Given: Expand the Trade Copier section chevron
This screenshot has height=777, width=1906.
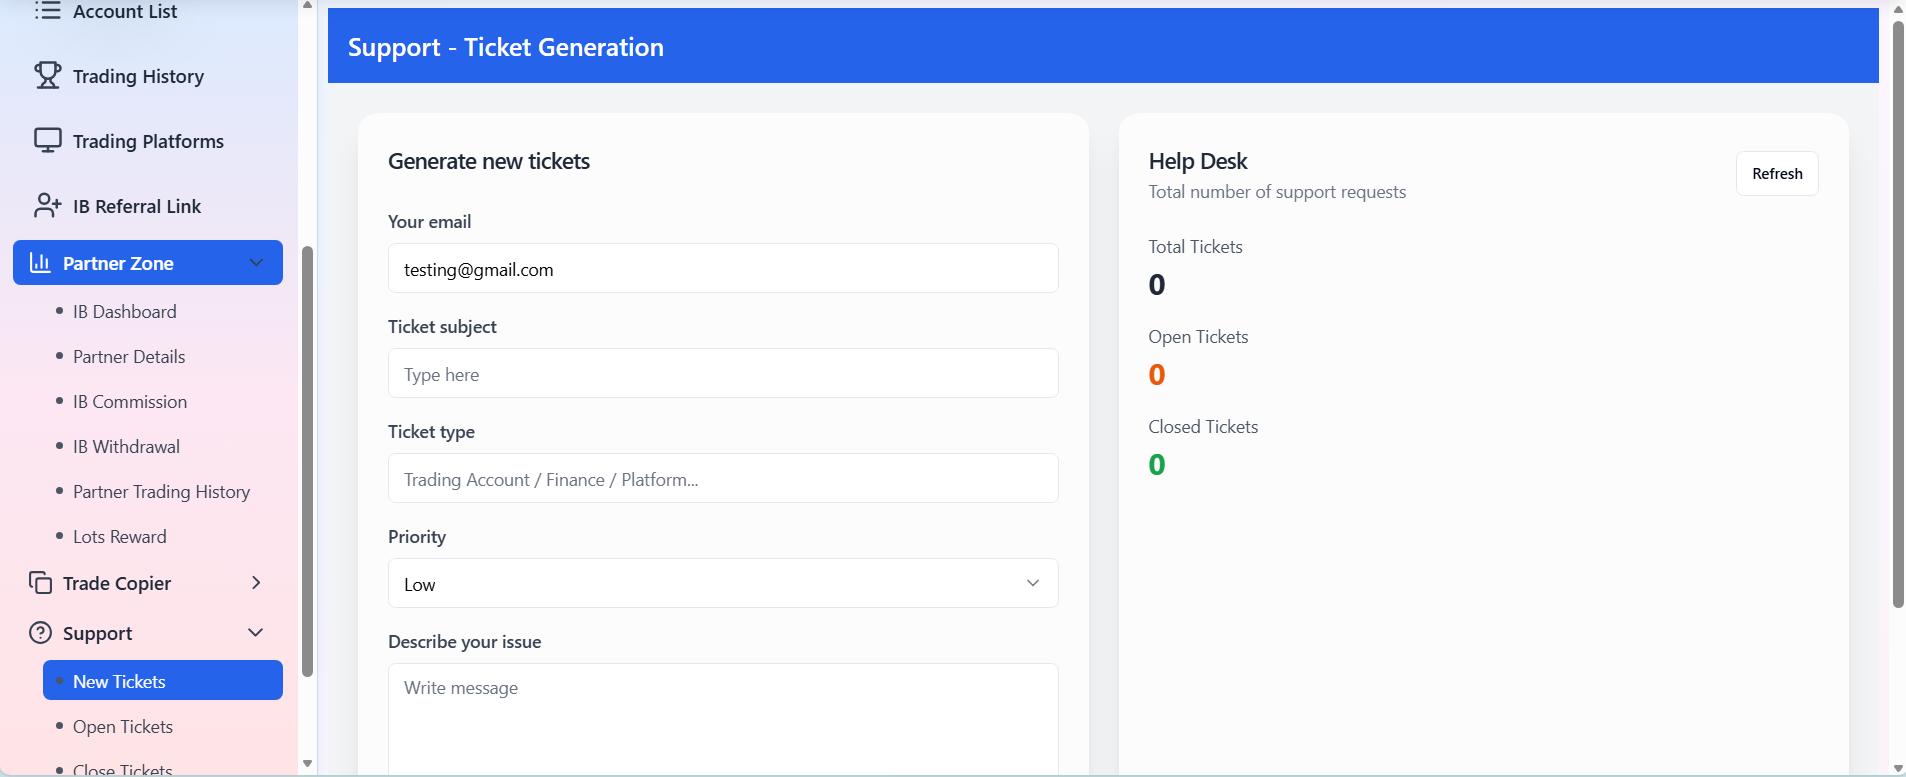Looking at the screenshot, I should coord(256,583).
